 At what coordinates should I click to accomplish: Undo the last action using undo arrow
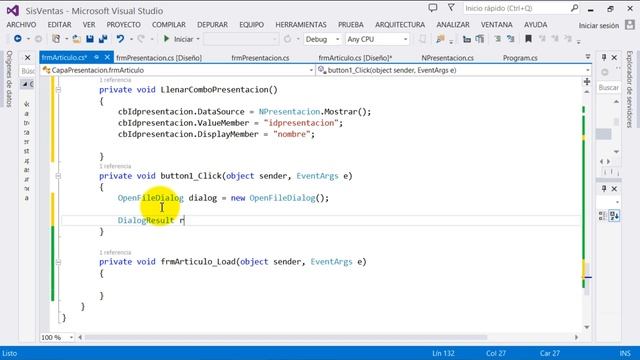(120, 39)
